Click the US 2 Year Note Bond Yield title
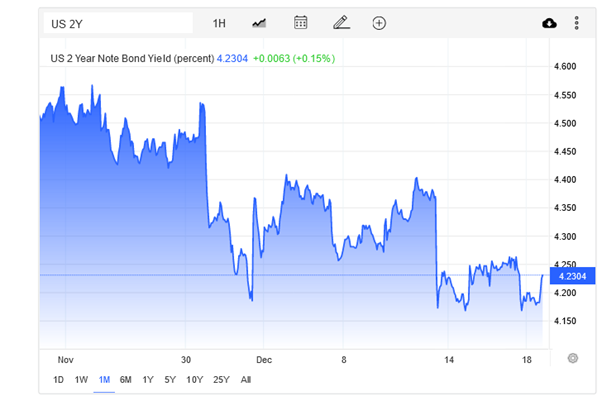This screenshot has width=602, height=401. tap(133, 59)
